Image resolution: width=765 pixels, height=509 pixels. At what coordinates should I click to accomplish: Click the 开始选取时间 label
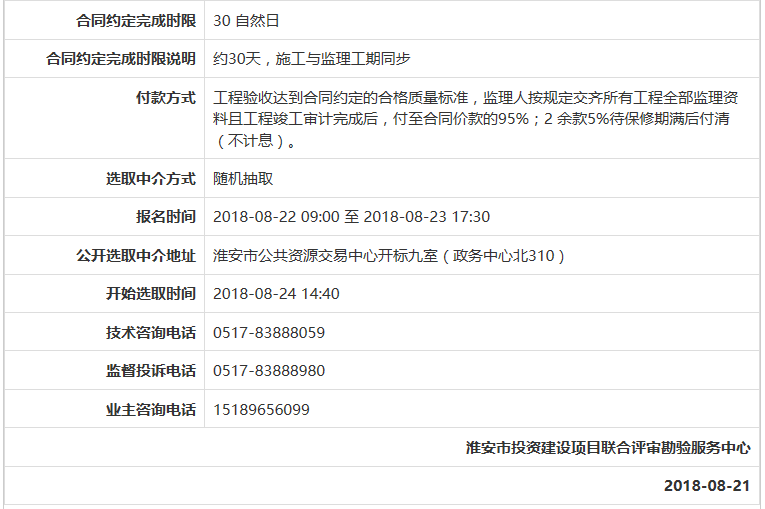coord(150,294)
